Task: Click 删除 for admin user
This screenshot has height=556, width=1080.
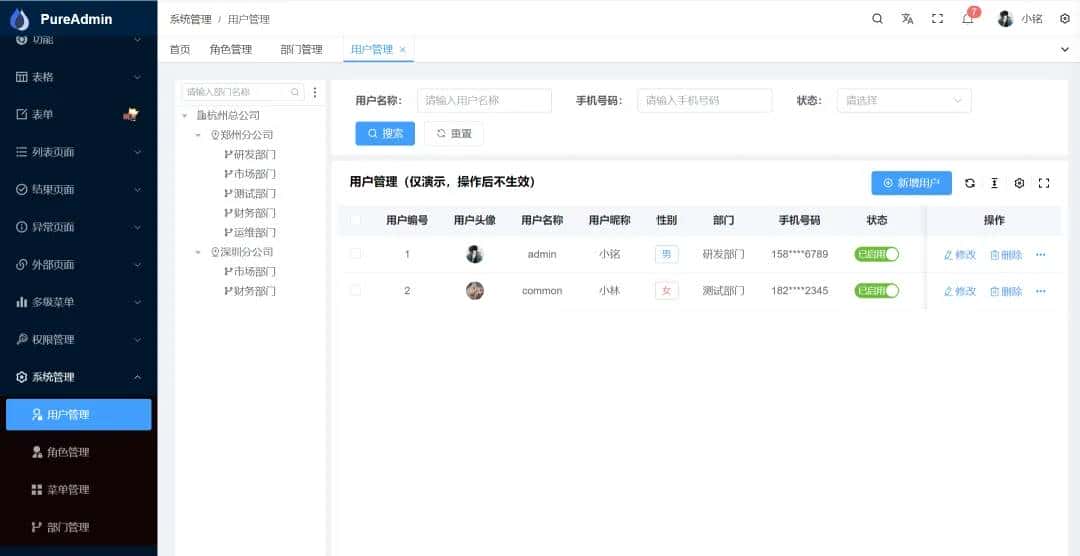Action: 1006,255
